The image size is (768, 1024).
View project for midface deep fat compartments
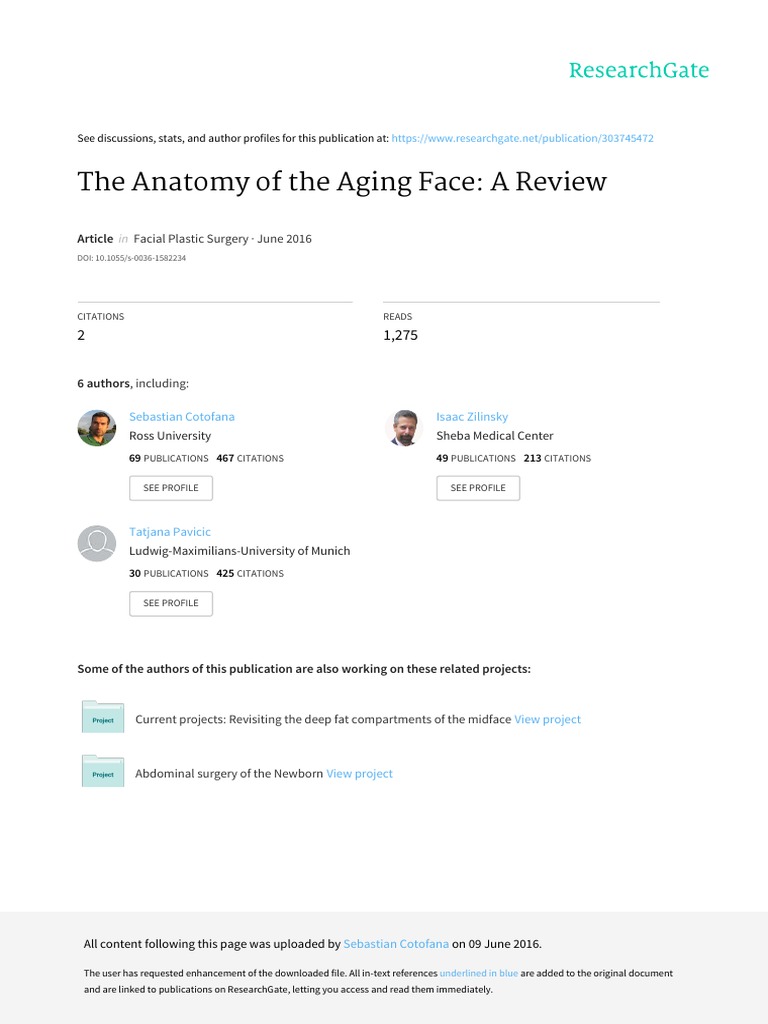[x=547, y=719]
